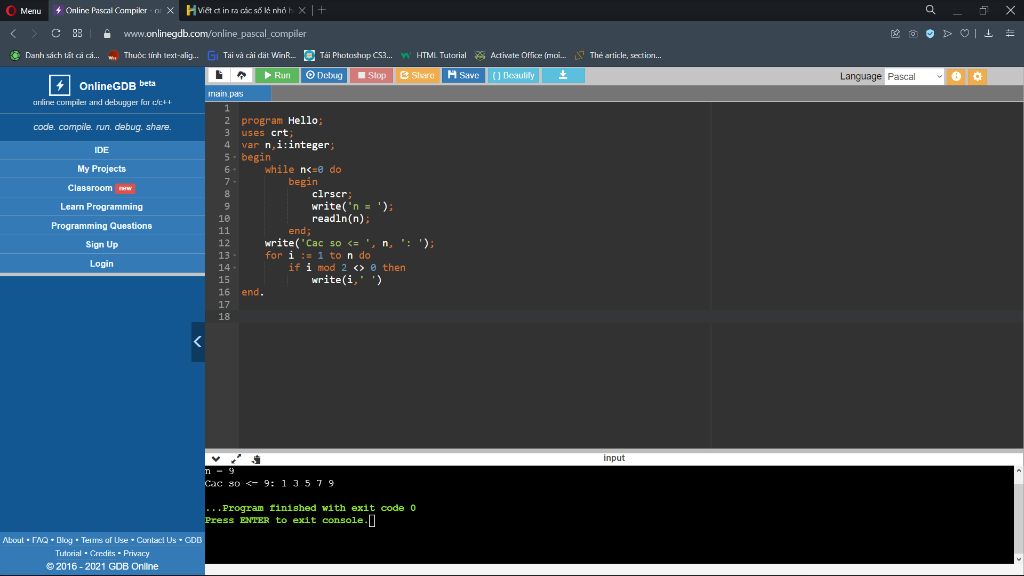Image resolution: width=1024 pixels, height=576 pixels.
Task: Click the browser tab search magnifier icon
Action: (x=931, y=10)
